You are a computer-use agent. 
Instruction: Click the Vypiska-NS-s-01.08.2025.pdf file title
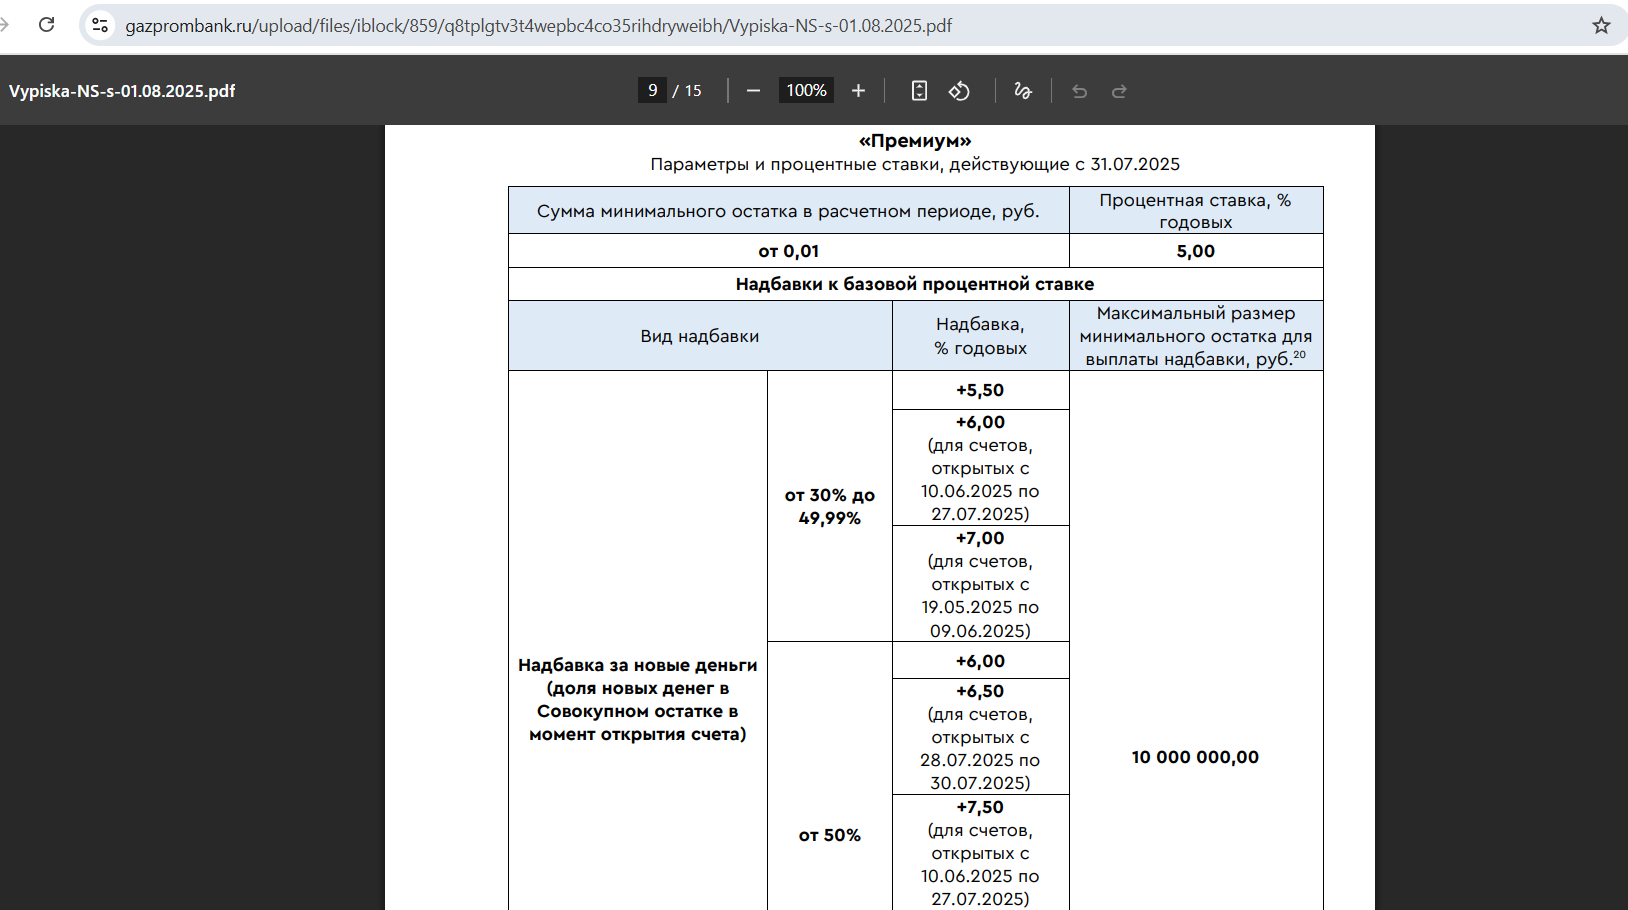point(122,91)
